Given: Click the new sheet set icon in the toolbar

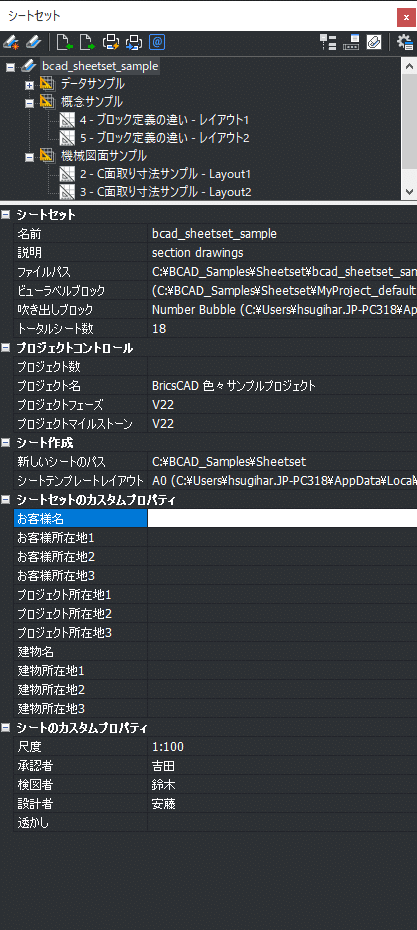Looking at the screenshot, I should 11,42.
